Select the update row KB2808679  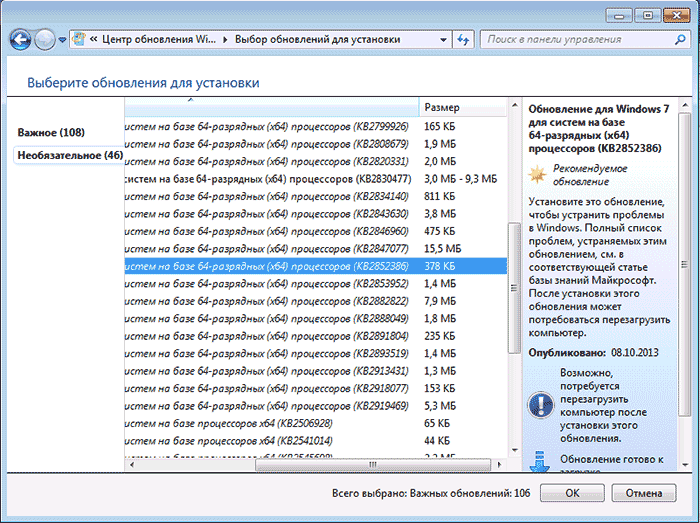click(x=316, y=144)
